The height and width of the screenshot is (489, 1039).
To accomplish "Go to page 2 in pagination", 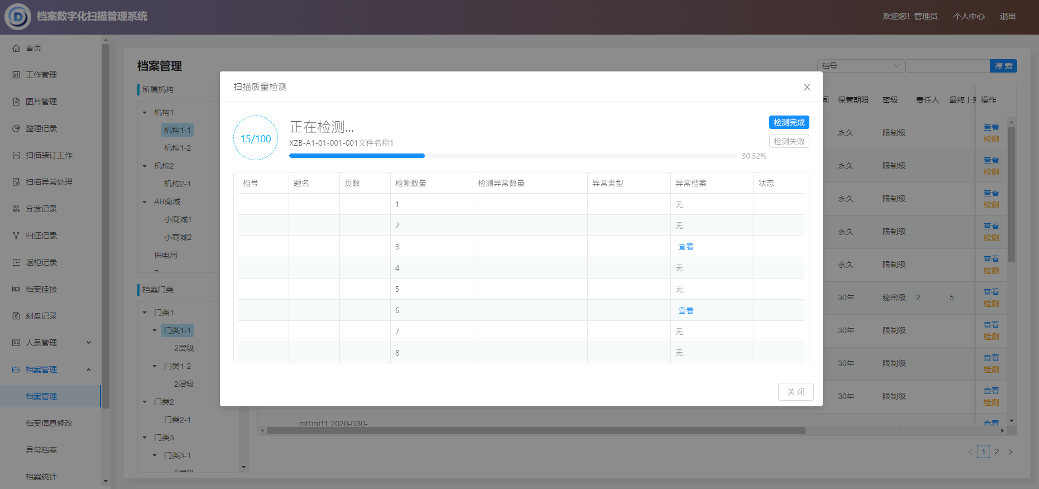I will click(x=996, y=452).
